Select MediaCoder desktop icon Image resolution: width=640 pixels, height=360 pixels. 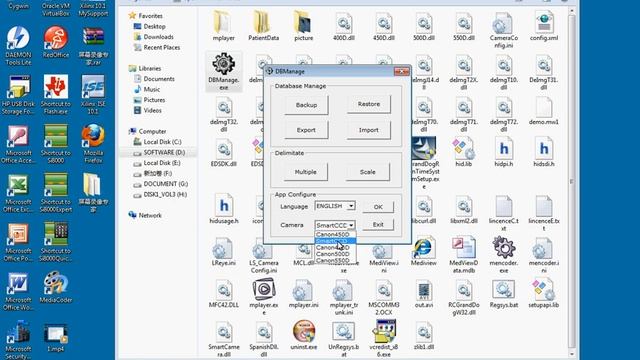pyautogui.click(x=56, y=287)
